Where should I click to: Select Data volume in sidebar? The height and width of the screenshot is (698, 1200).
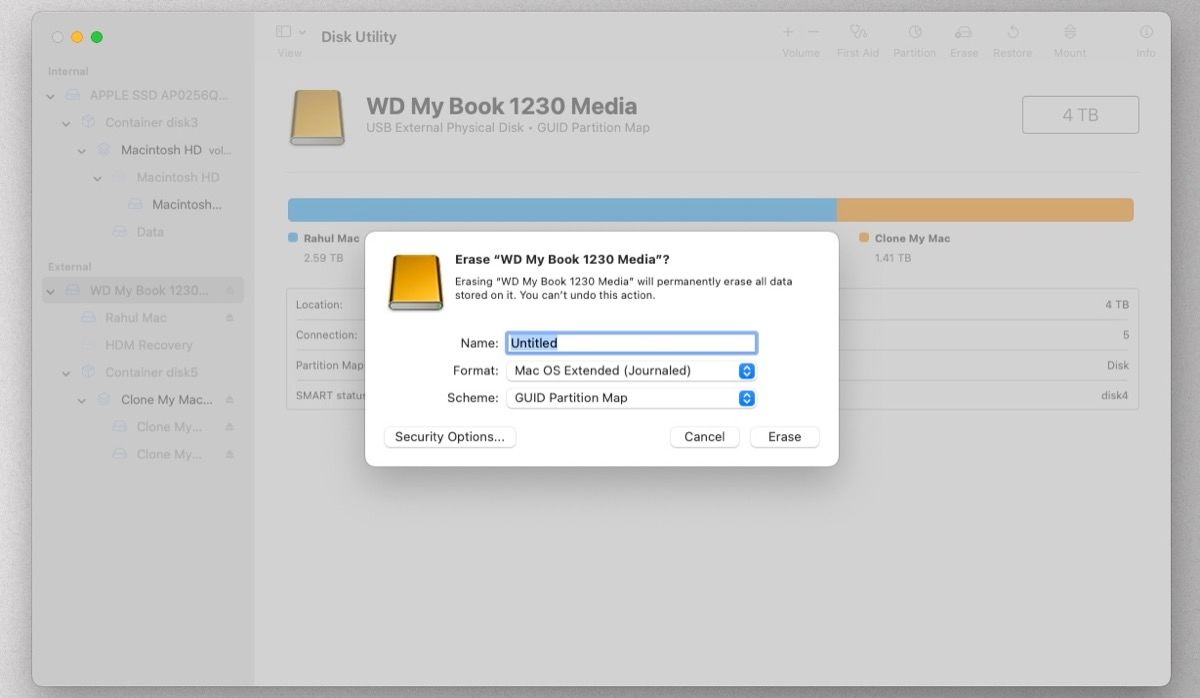143,232
